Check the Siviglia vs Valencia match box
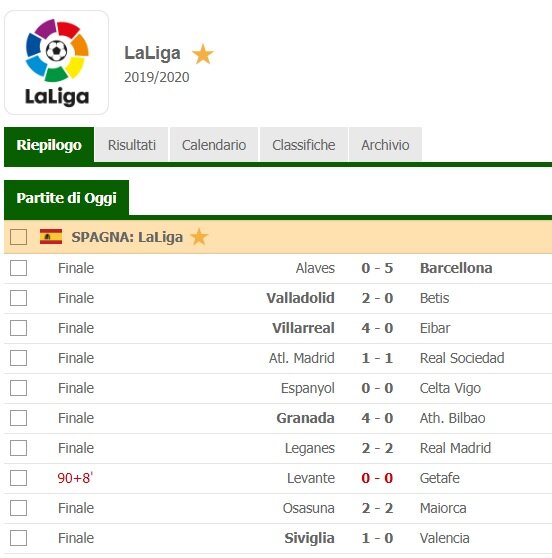This screenshot has width=552, height=558. [19, 538]
